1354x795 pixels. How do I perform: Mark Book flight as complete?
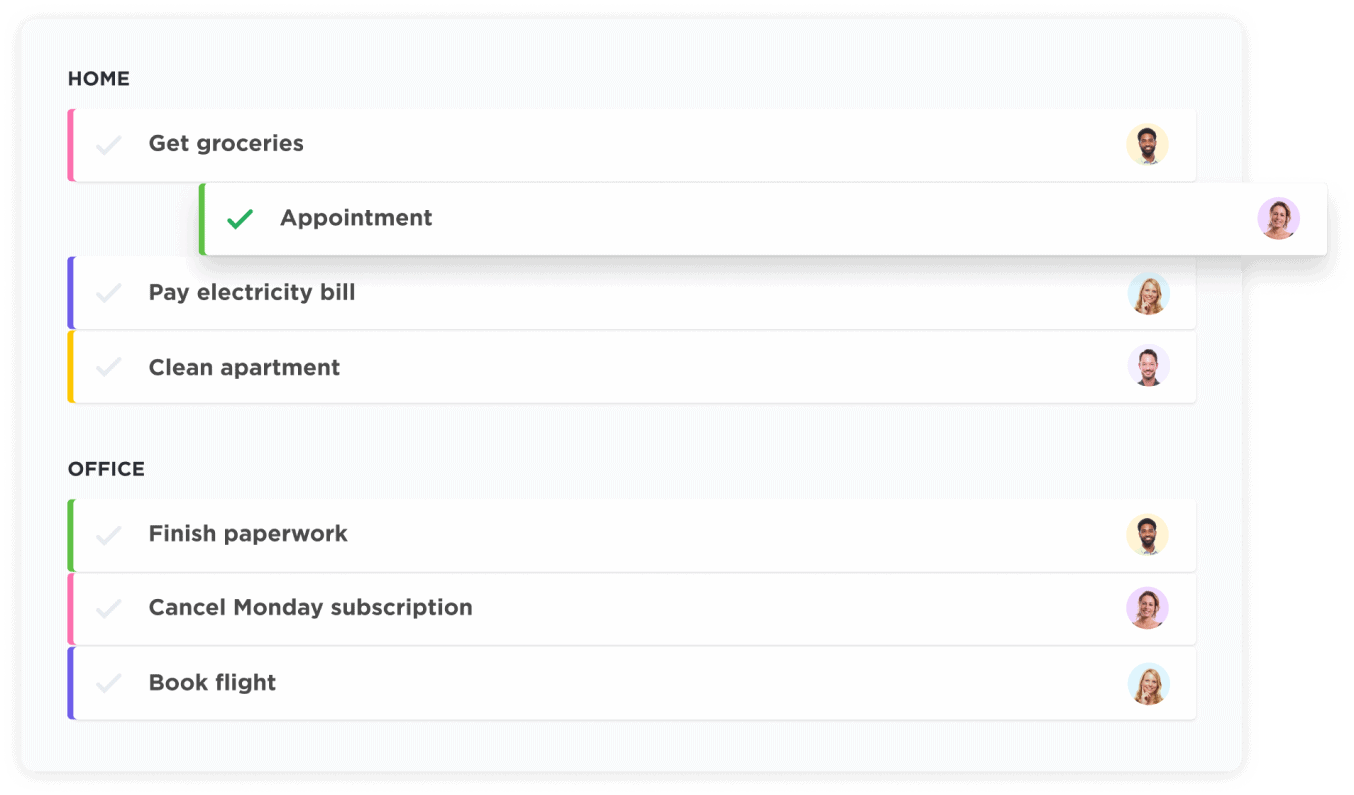(109, 684)
